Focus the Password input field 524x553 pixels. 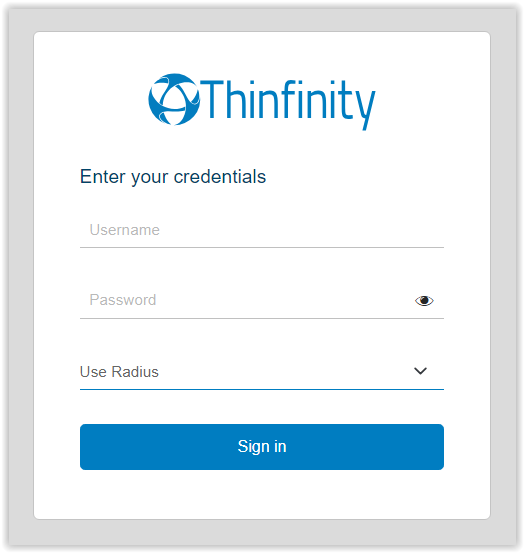pos(247,300)
